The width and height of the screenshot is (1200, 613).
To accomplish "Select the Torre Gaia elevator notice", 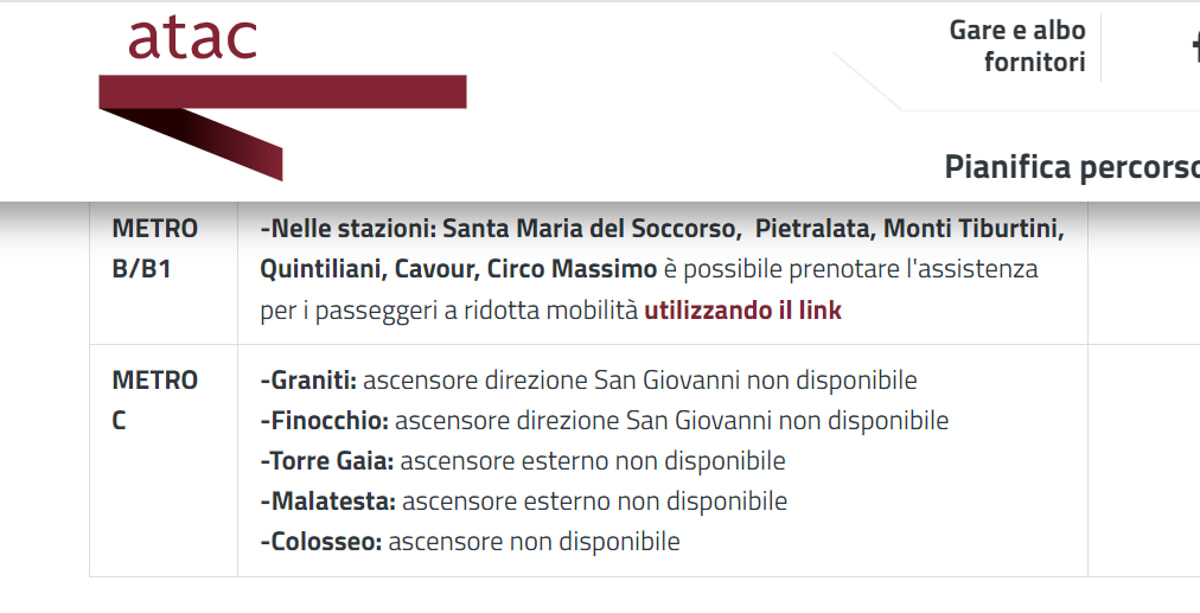I will click(x=520, y=460).
